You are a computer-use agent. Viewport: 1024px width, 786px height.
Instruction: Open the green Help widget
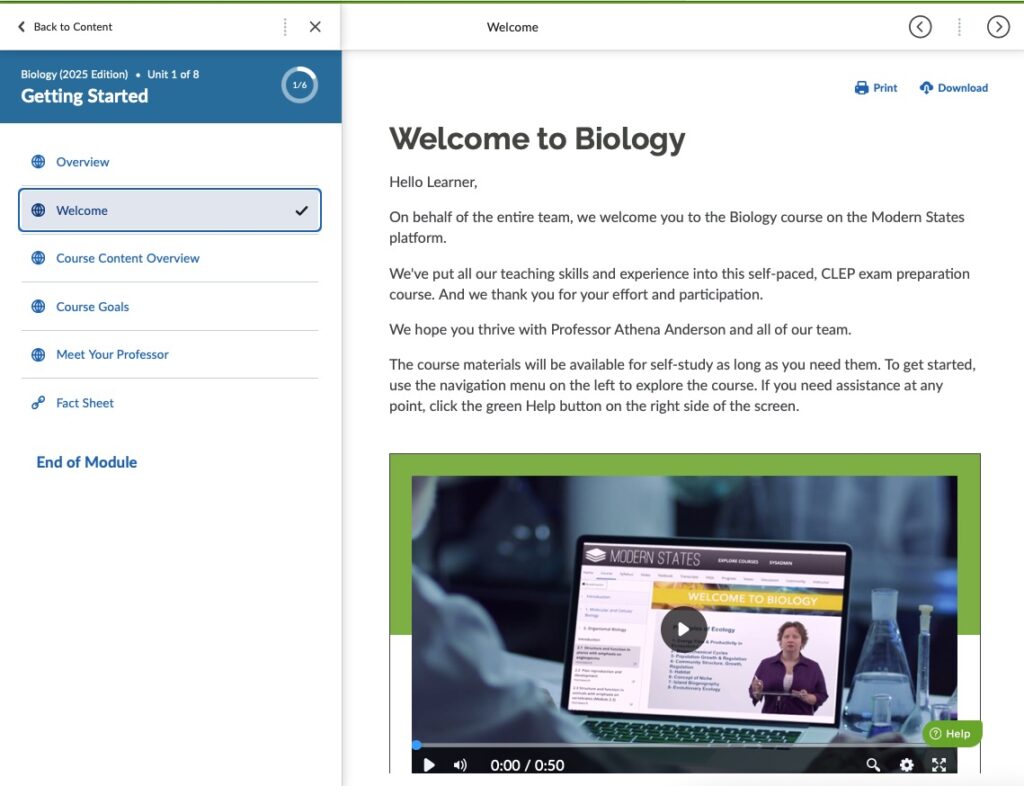(950, 733)
